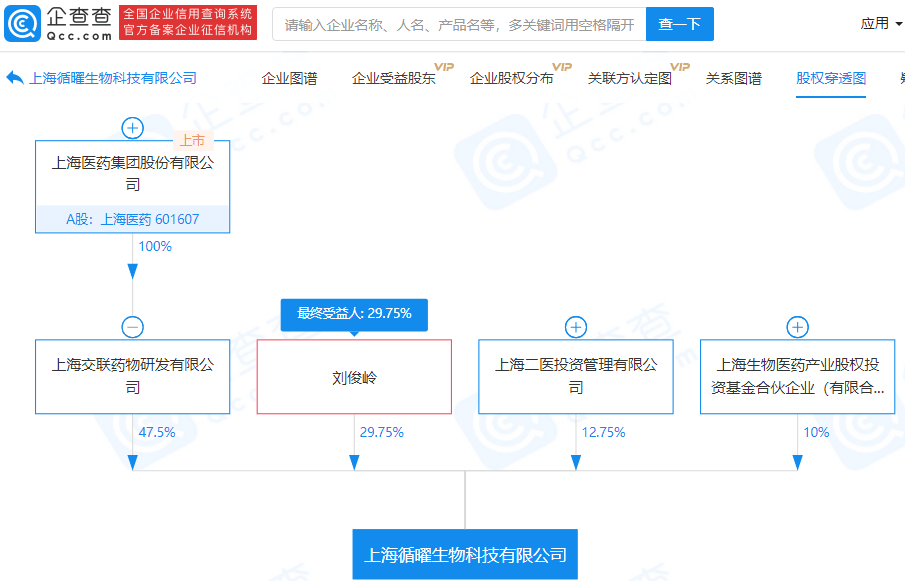This screenshot has height=581, width=905.
Task: Expand the 上海二医投资管理 node
Action: (x=575, y=327)
